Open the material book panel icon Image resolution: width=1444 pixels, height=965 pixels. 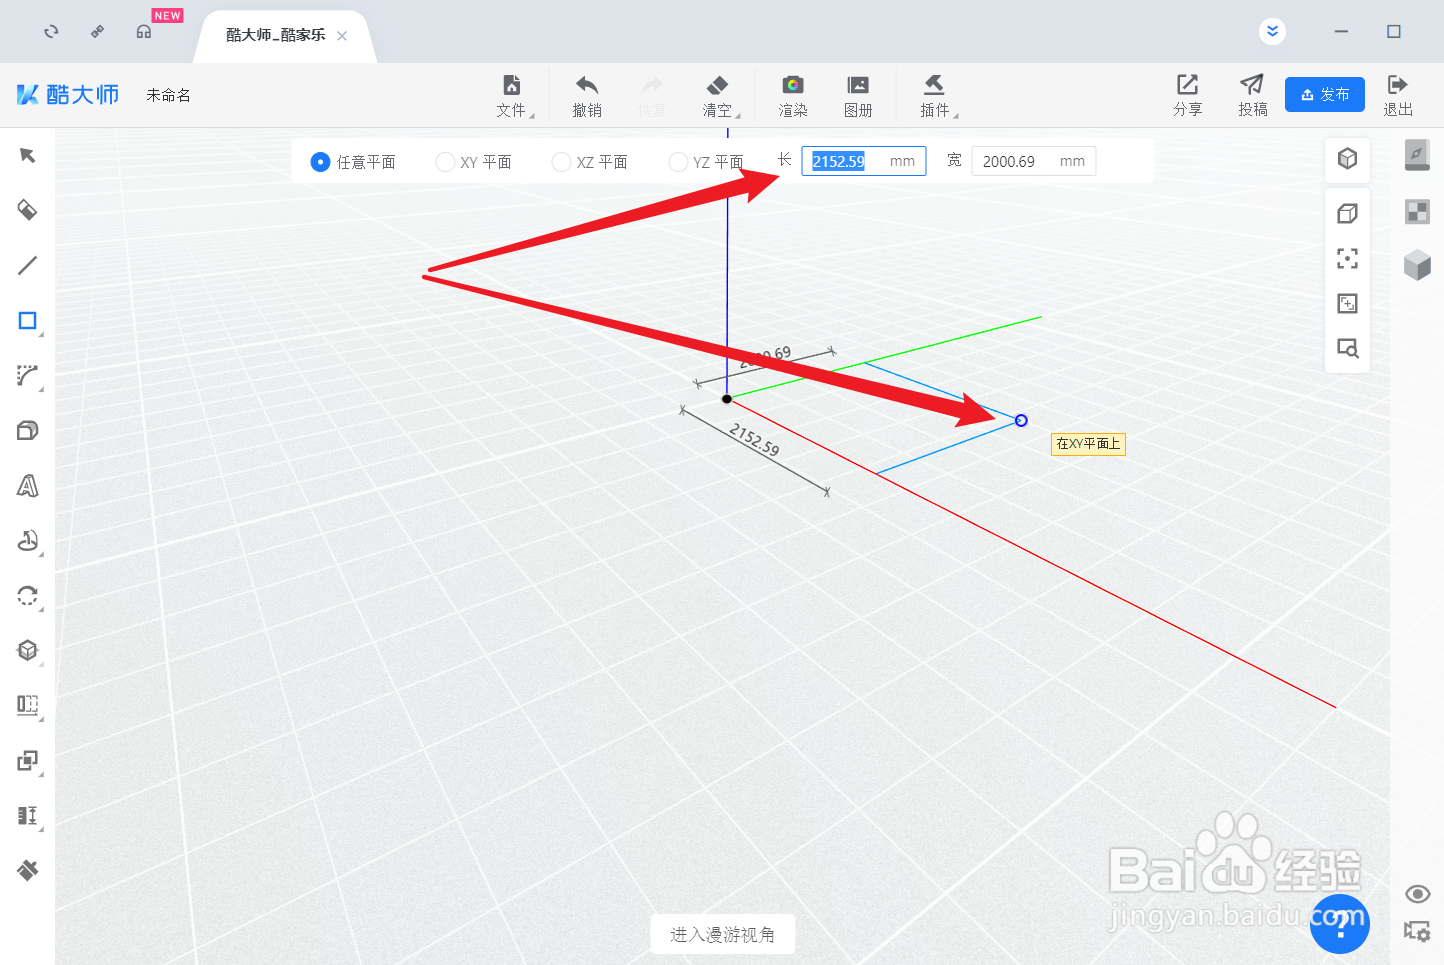(1417, 155)
